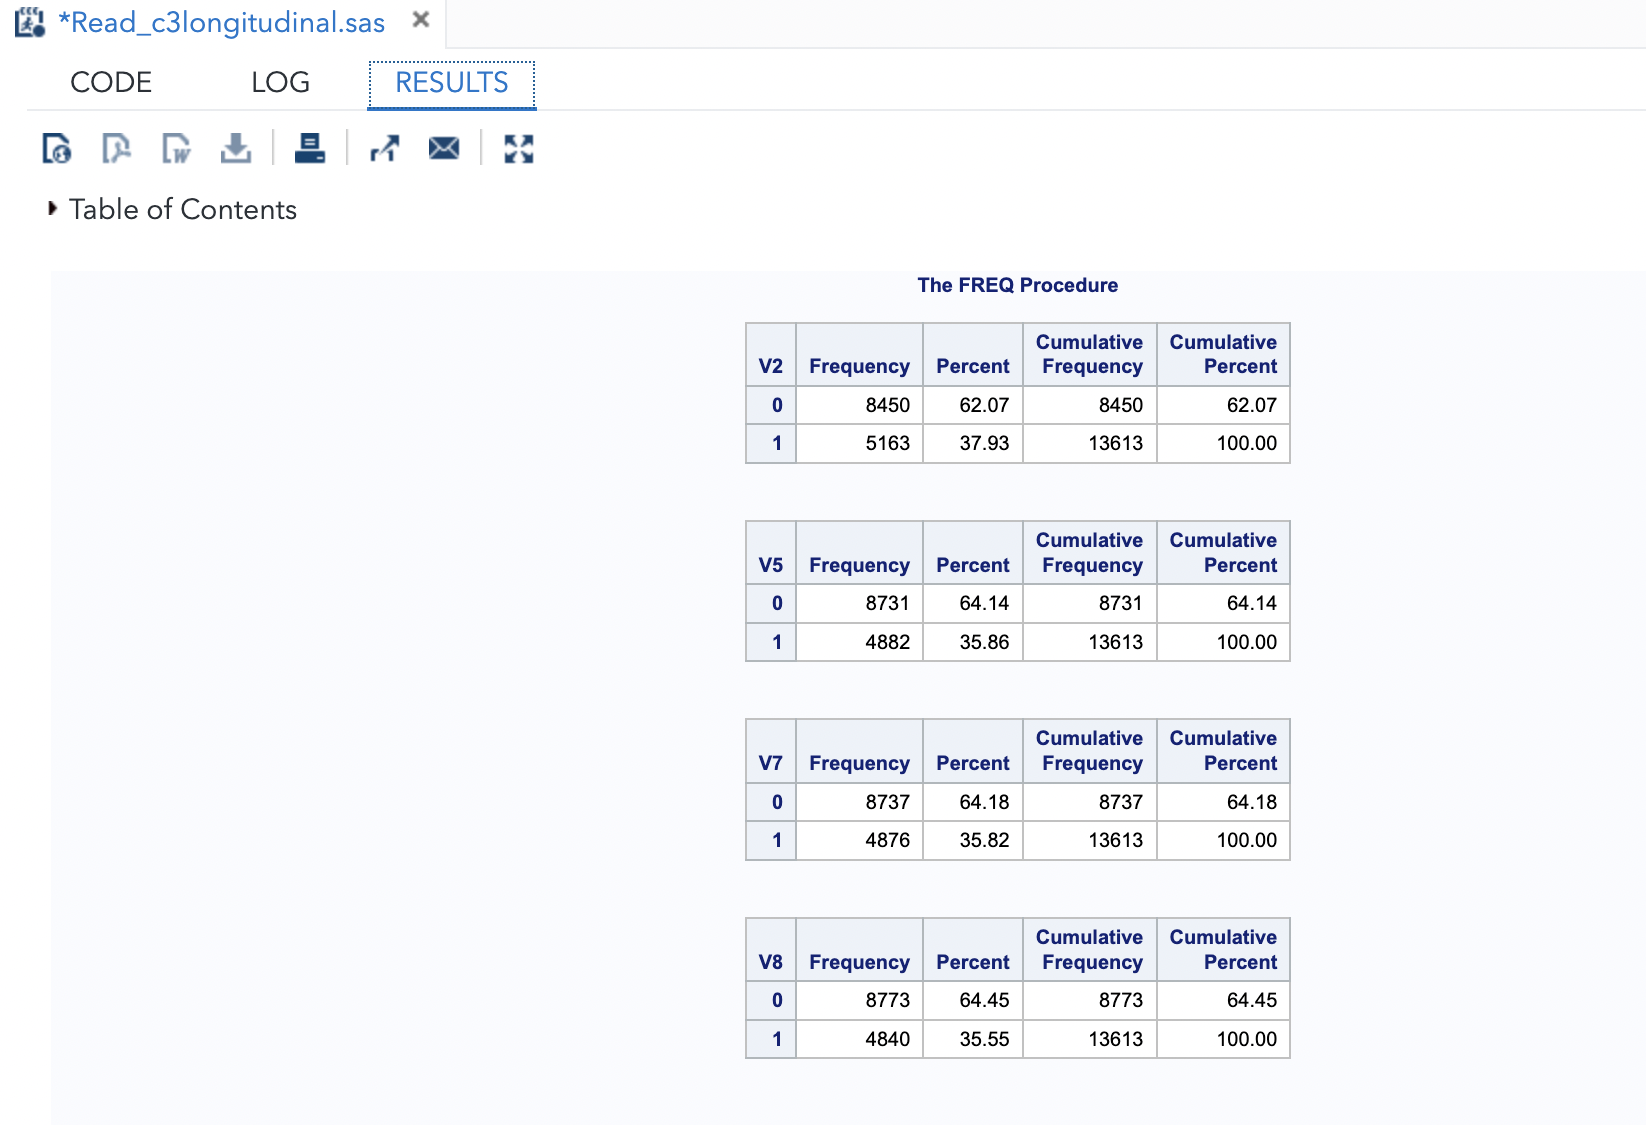Click Table of Contents label
This screenshot has width=1646, height=1125.
click(183, 209)
